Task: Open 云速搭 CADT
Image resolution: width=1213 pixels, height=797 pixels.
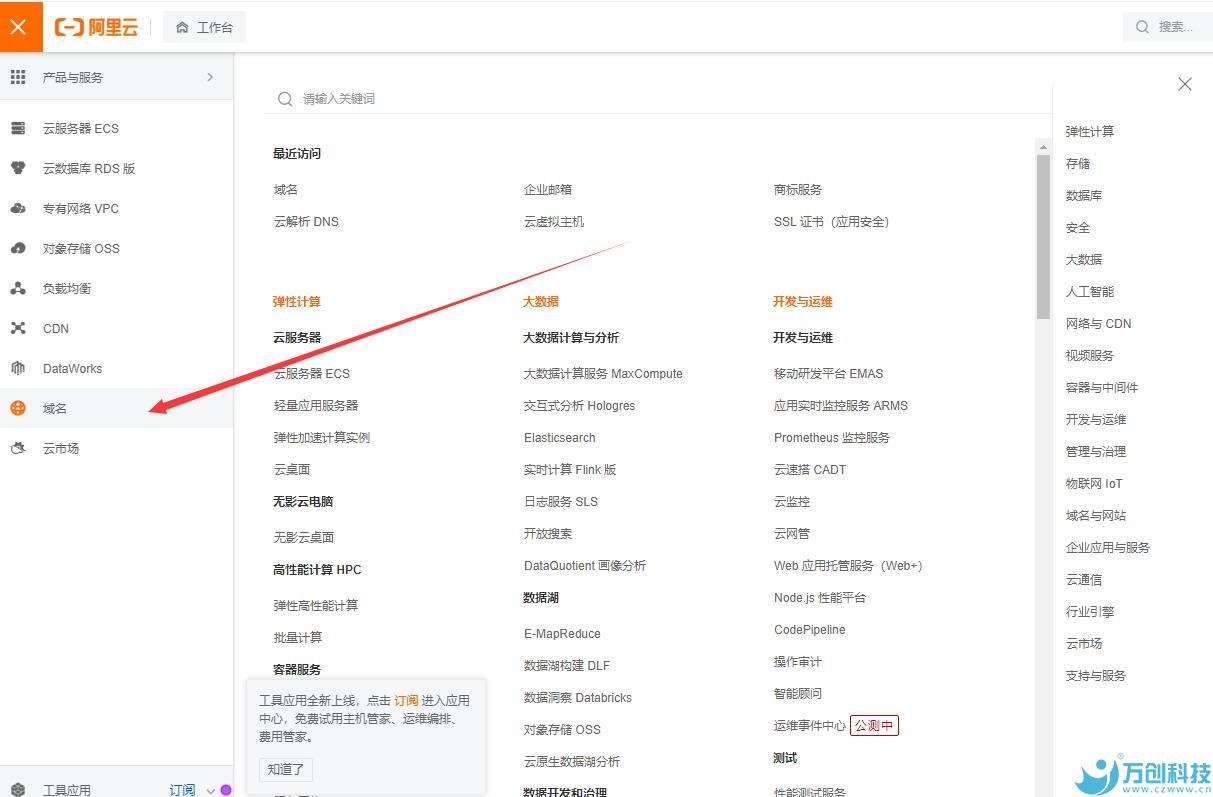Action: [810, 469]
